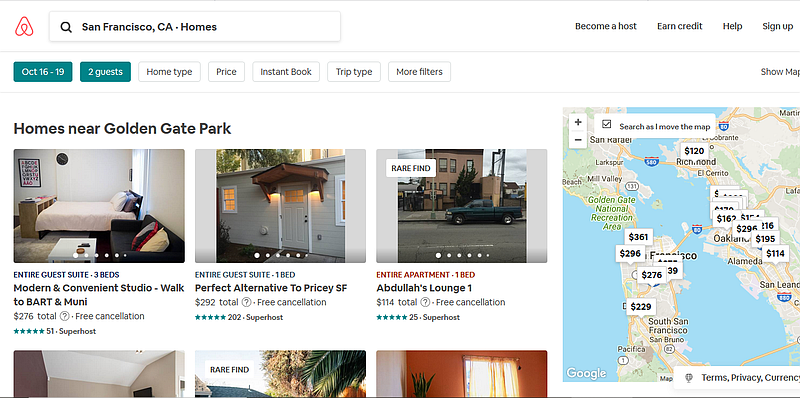The height and width of the screenshot is (398, 800).
Task: Open the Perfect Alternative To Pricey SF photo
Action: (x=280, y=206)
